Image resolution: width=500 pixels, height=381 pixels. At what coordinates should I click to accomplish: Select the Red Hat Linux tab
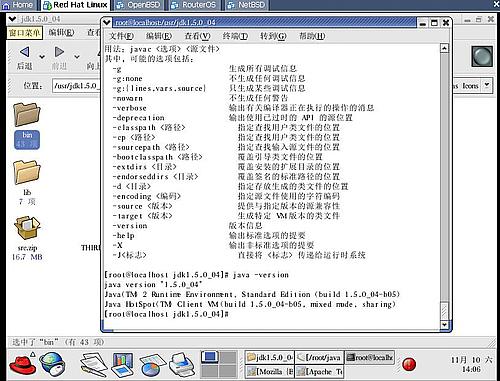(75, 5)
